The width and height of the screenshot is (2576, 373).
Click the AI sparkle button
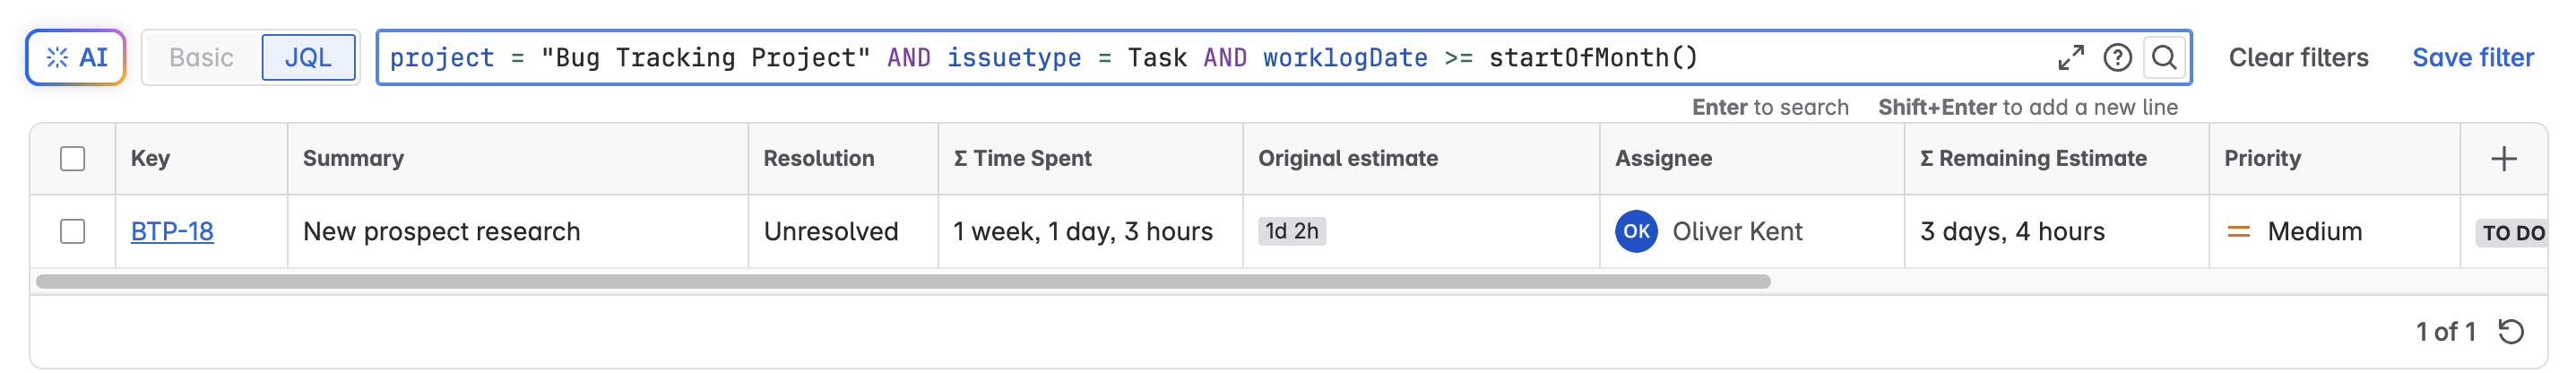[76, 58]
